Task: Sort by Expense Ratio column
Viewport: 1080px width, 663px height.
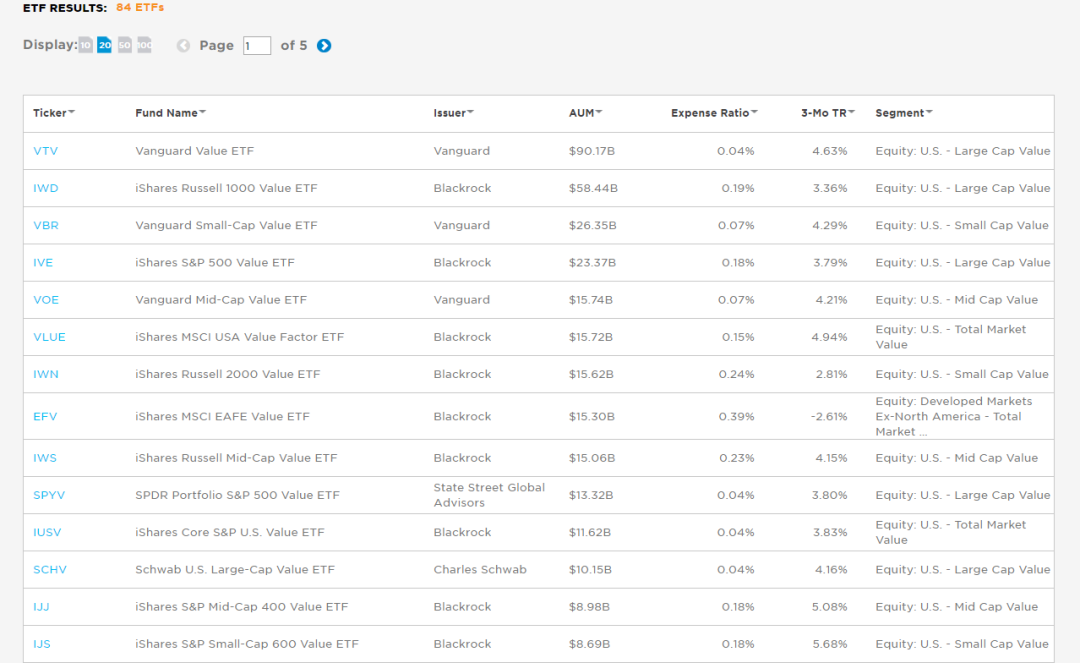Action: 714,113
